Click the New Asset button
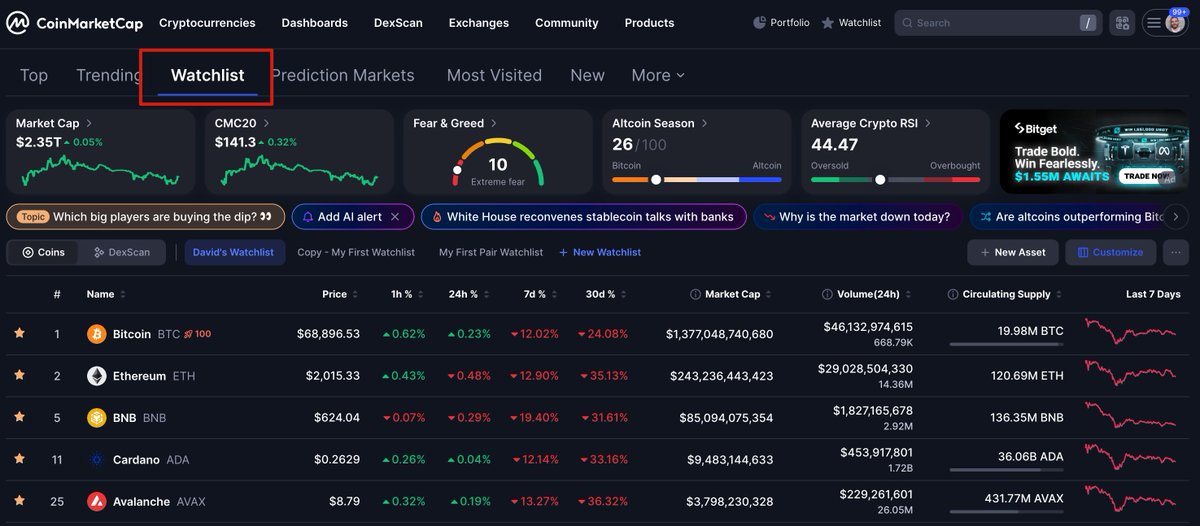The image size is (1200, 526). 1012,252
